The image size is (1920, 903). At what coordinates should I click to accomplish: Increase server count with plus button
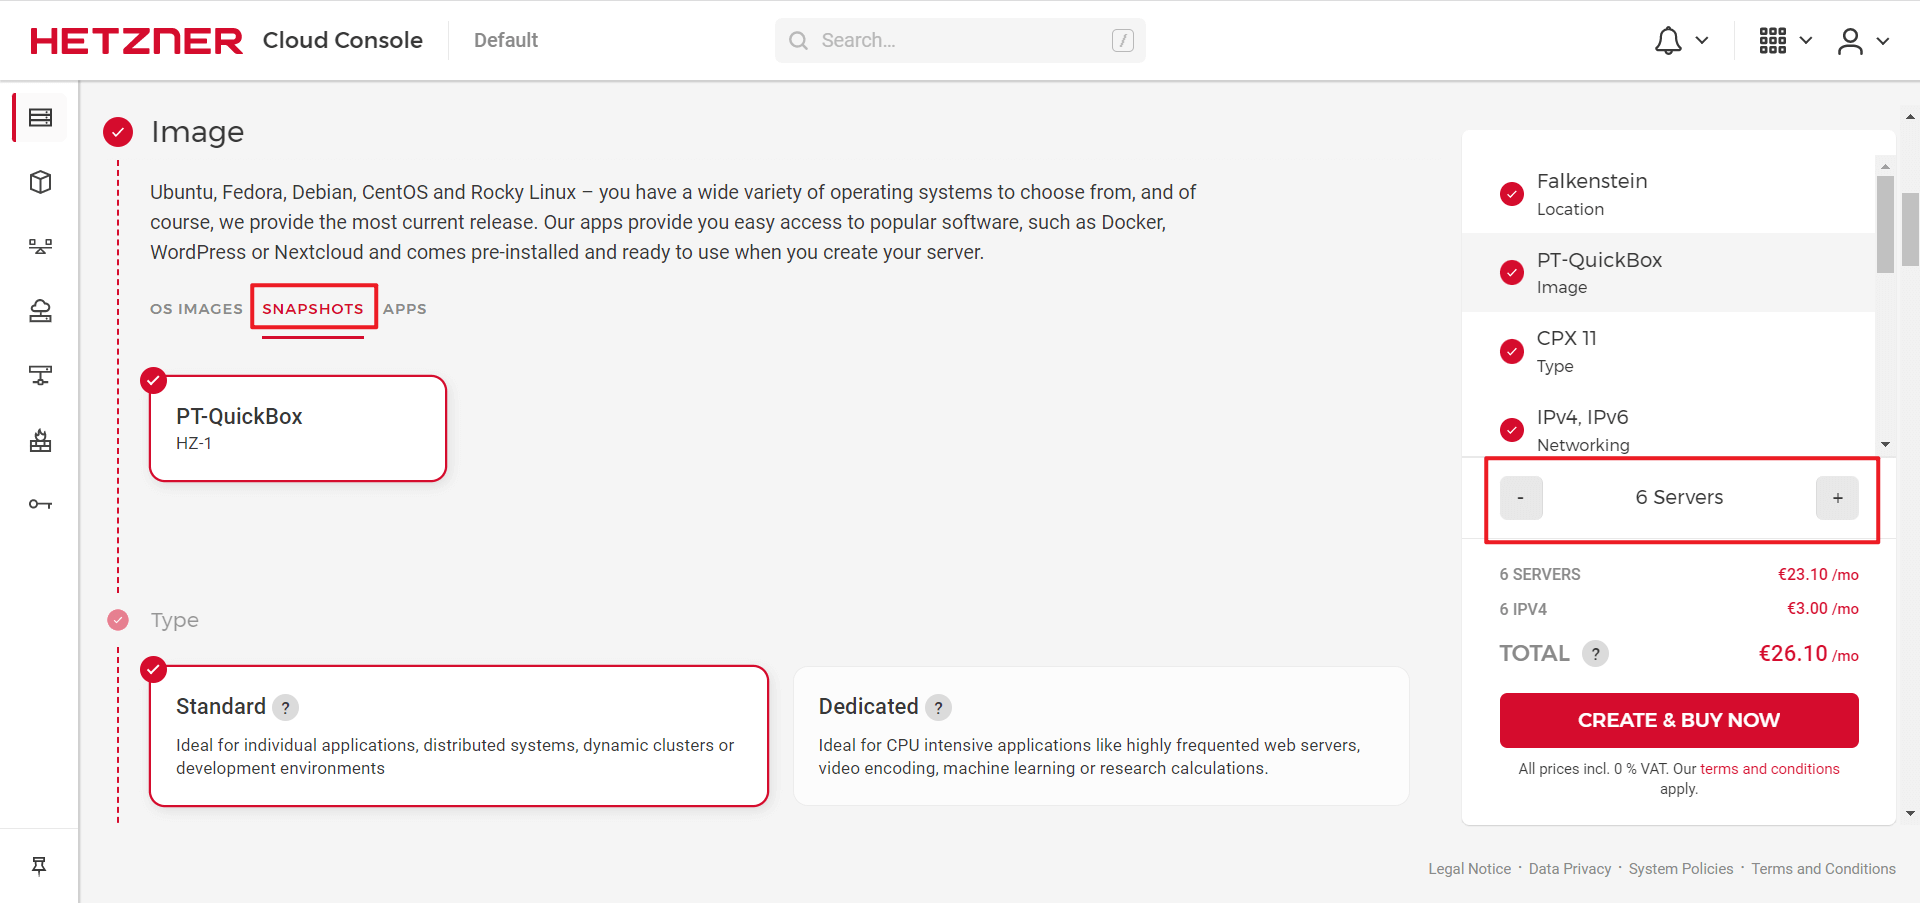pos(1837,498)
